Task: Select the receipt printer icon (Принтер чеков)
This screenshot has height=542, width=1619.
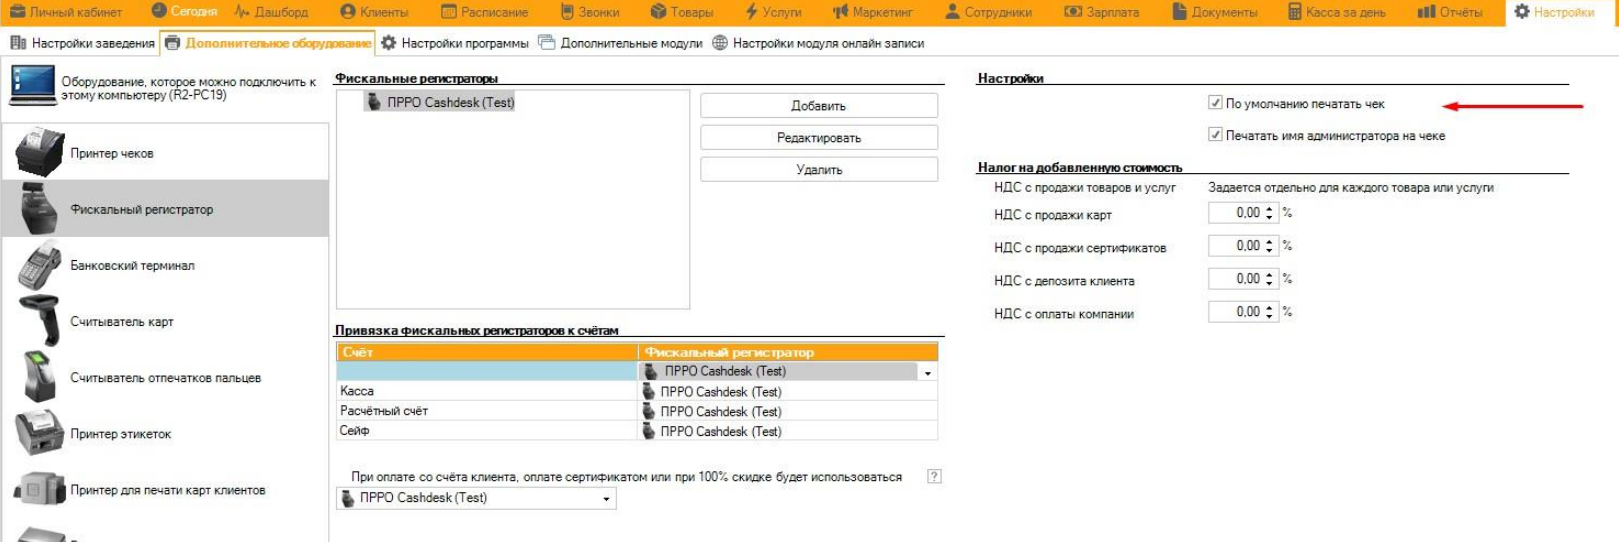Action: coord(40,153)
